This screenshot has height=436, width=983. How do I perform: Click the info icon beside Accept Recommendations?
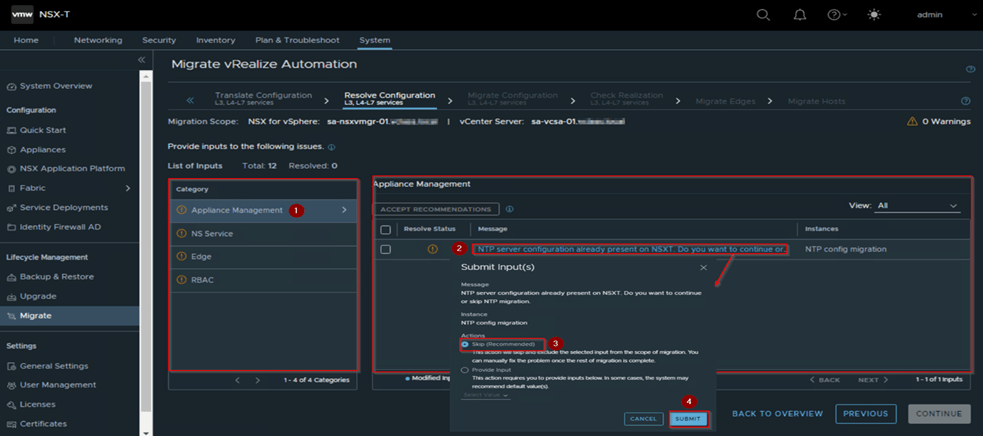510,210
